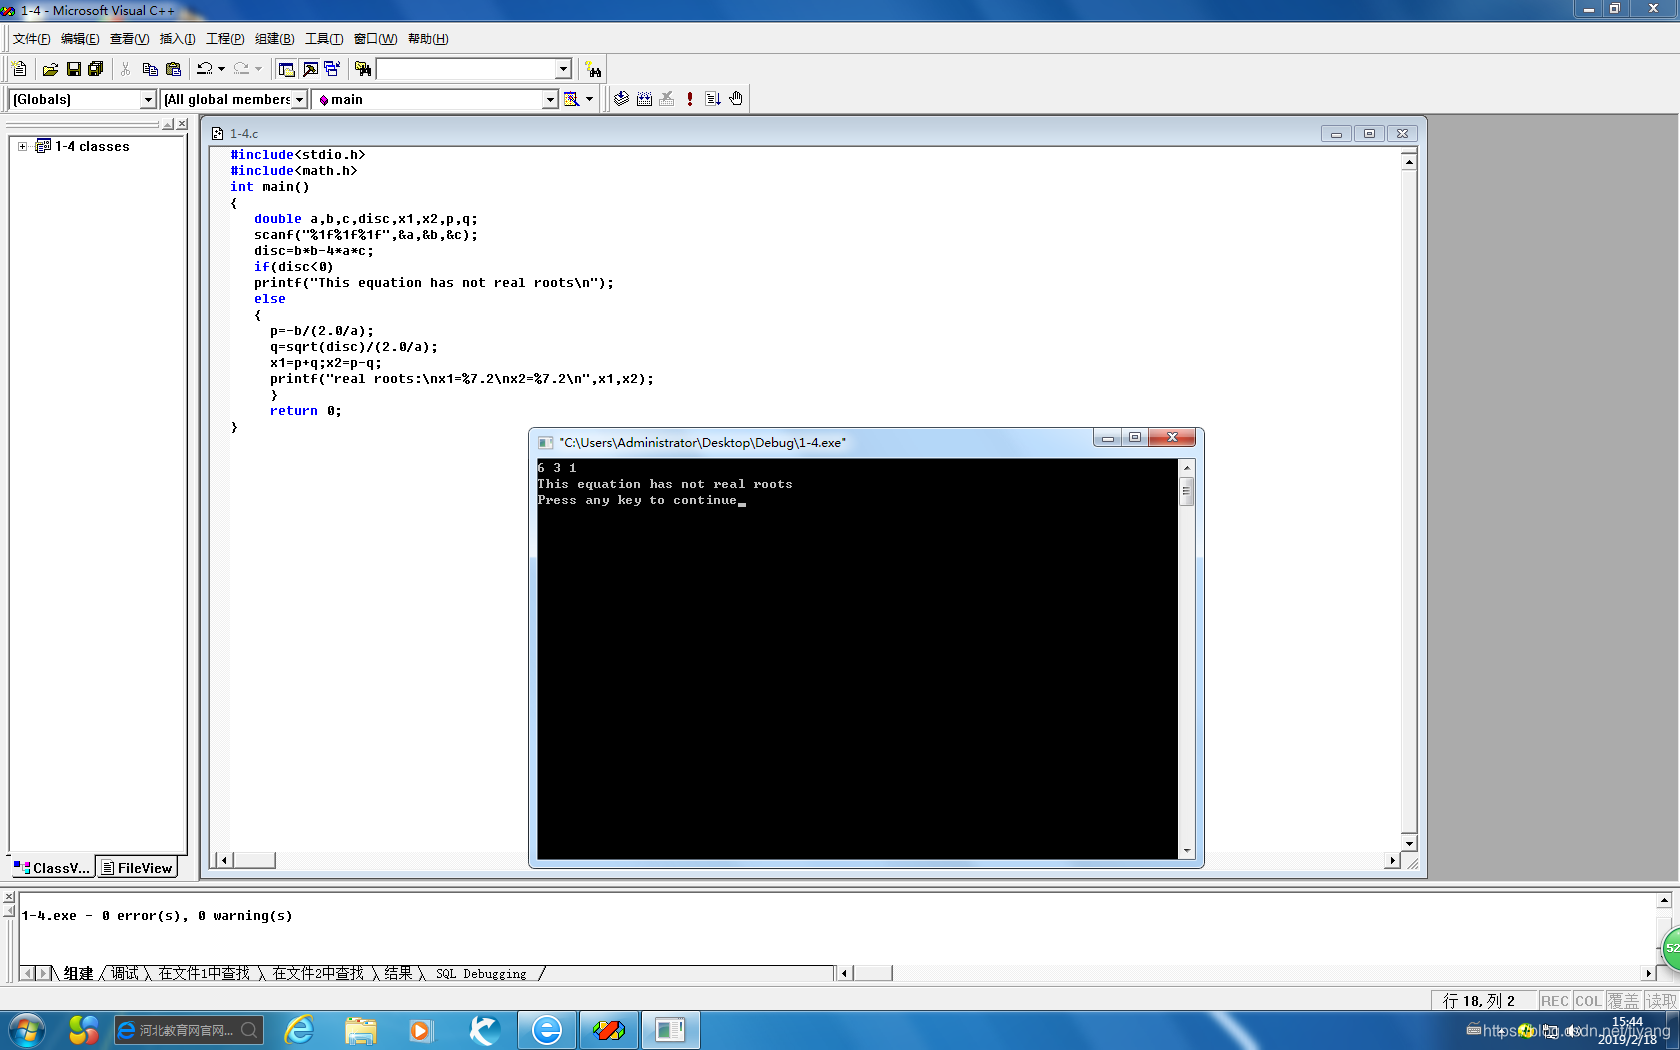The image size is (1680, 1050).
Task: Click the Windows Start button
Action: (x=26, y=1030)
